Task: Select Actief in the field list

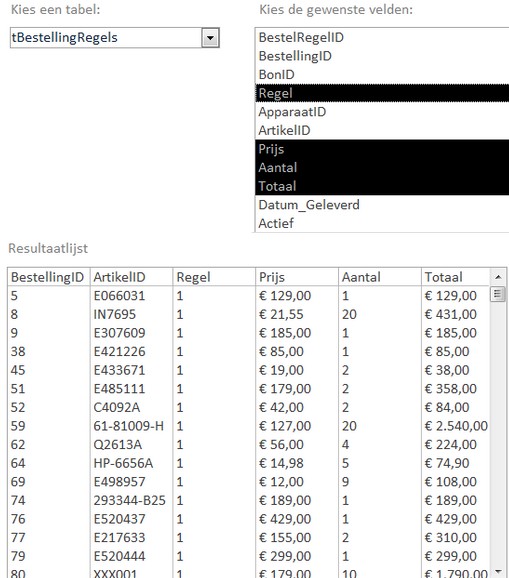Action: (382, 223)
